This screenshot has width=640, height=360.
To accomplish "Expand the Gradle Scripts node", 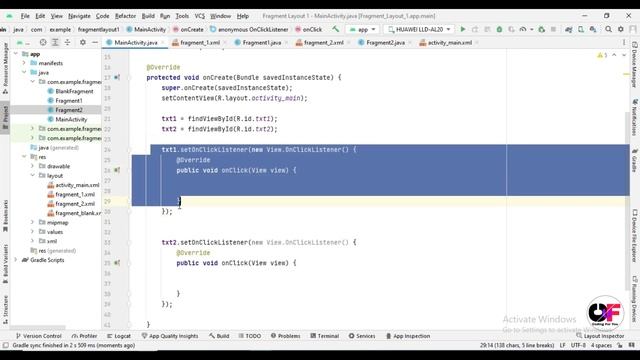I will click(16, 260).
